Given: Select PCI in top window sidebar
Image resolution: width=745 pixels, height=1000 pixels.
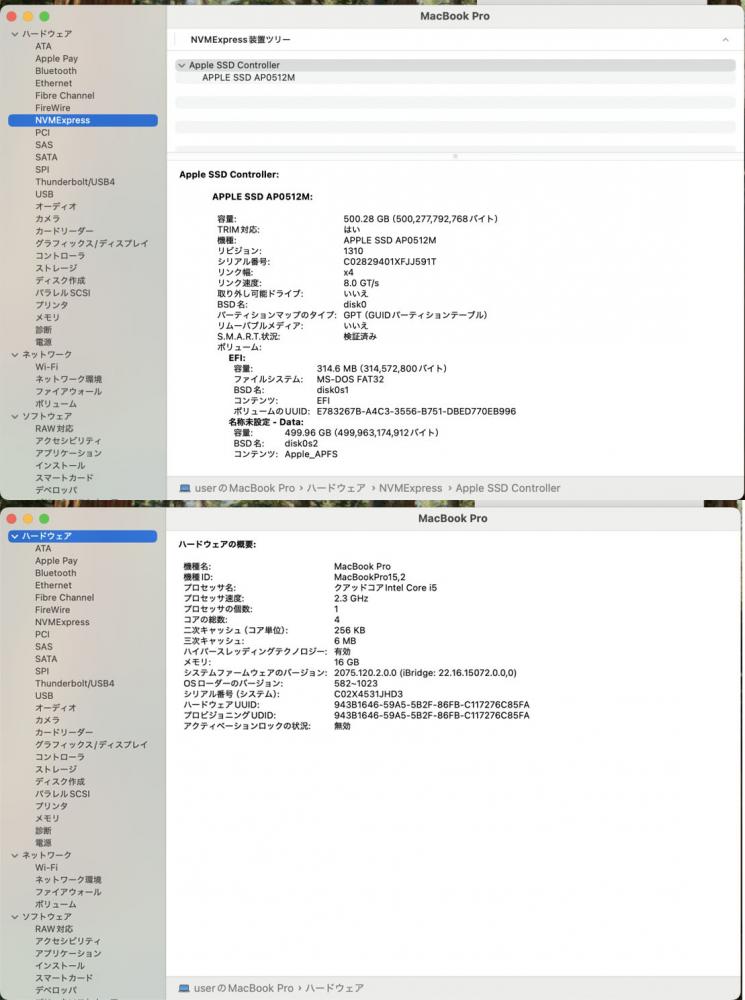Looking at the screenshot, I should pyautogui.click(x=42, y=133).
